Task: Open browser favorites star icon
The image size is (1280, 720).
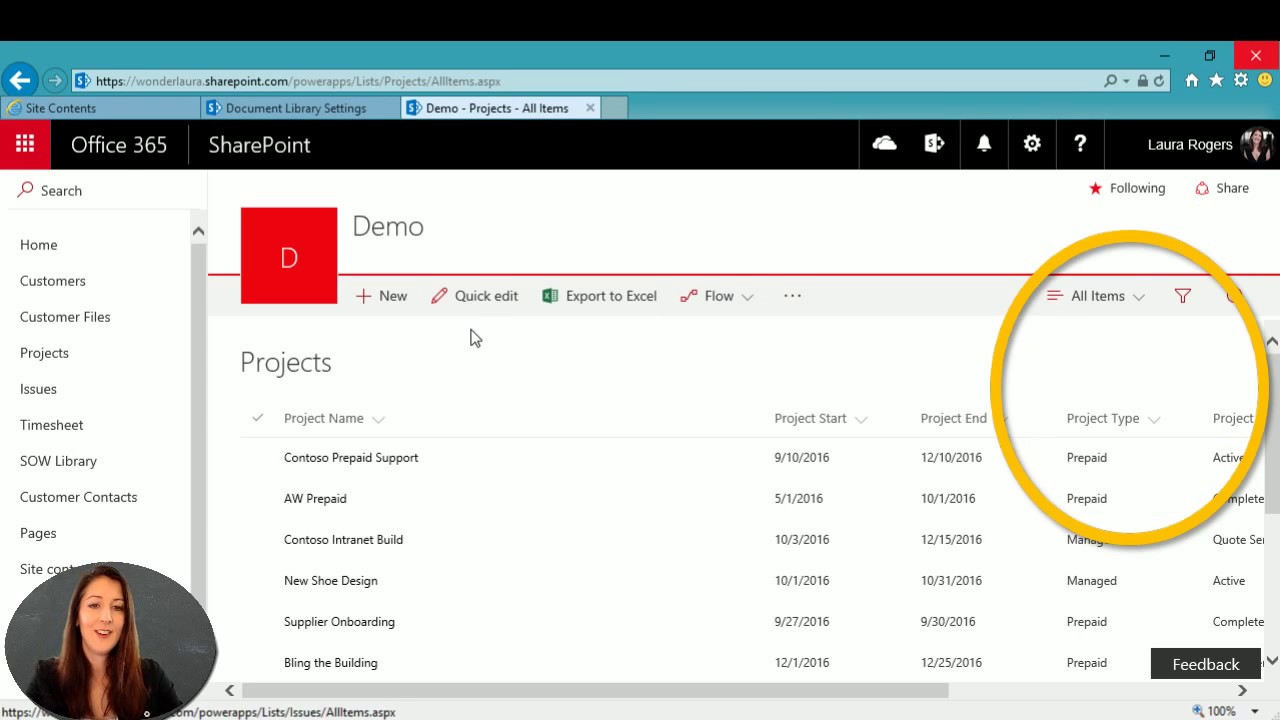Action: click(x=1216, y=80)
